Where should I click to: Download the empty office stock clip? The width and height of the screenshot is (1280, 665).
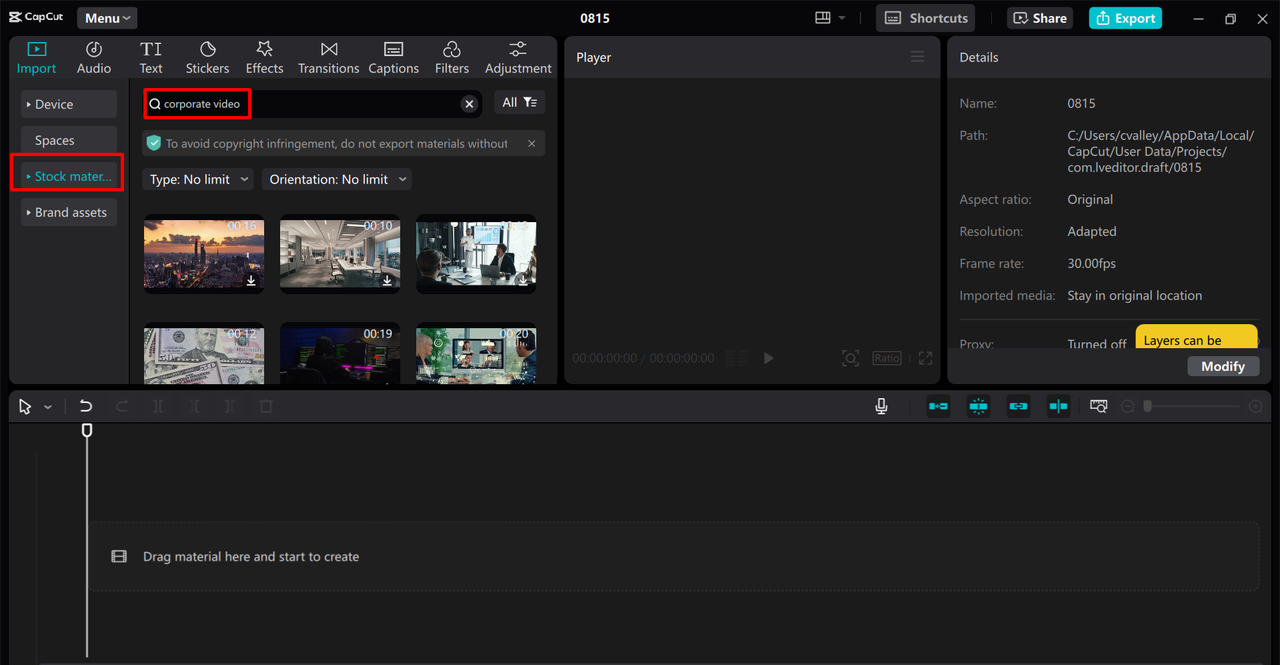pyautogui.click(x=387, y=281)
